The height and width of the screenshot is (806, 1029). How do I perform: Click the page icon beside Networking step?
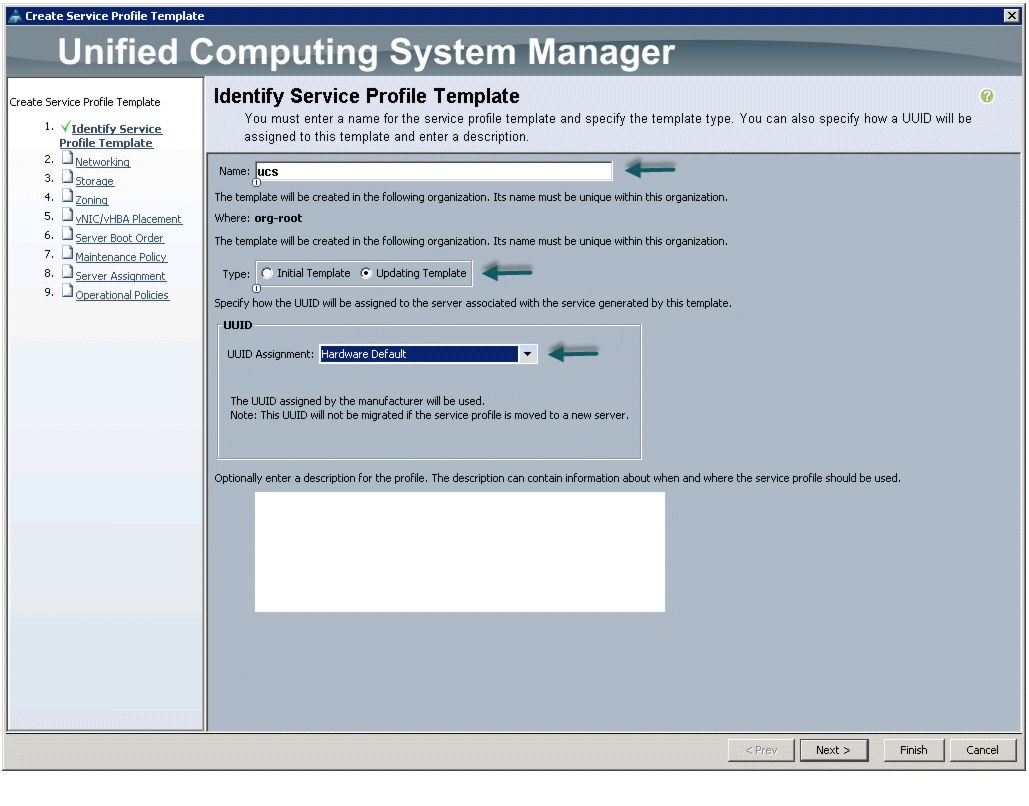coord(68,158)
